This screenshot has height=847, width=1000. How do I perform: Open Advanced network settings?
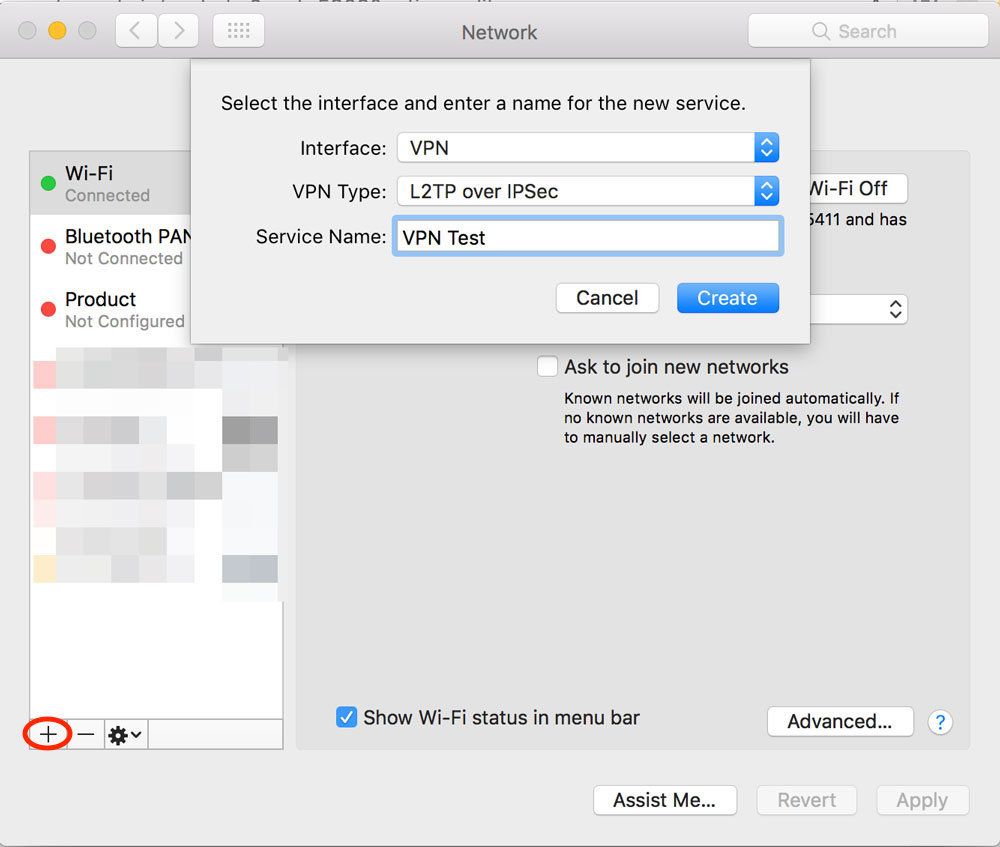[x=839, y=722]
